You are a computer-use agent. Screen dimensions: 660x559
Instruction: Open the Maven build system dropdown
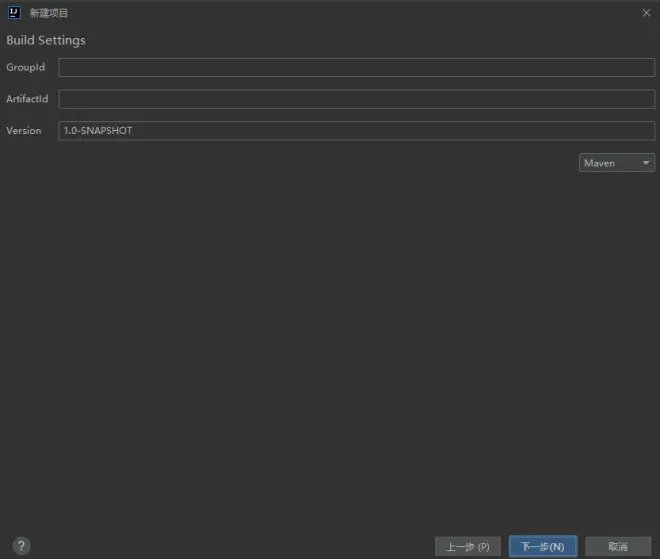point(617,163)
